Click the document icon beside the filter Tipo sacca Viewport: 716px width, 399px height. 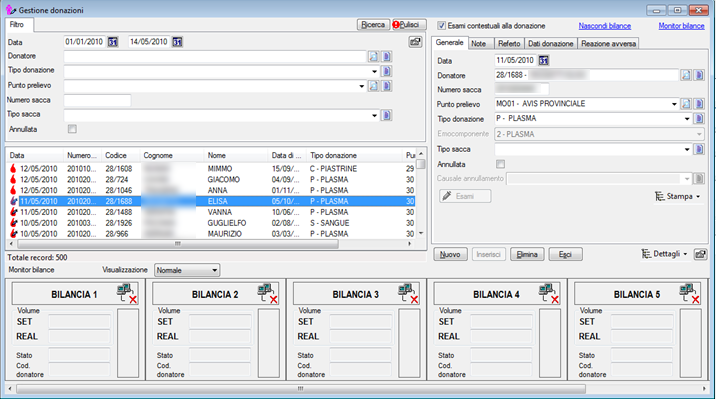[x=386, y=115]
